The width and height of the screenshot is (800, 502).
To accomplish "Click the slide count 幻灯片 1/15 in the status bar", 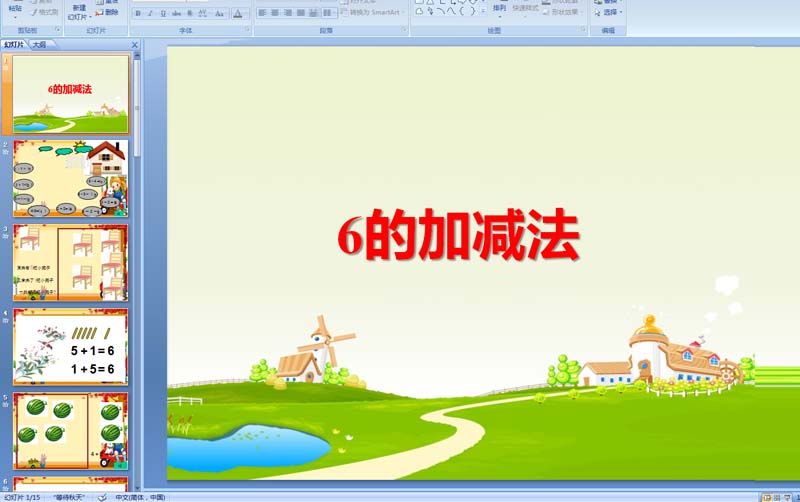I will pyautogui.click(x=22, y=497).
